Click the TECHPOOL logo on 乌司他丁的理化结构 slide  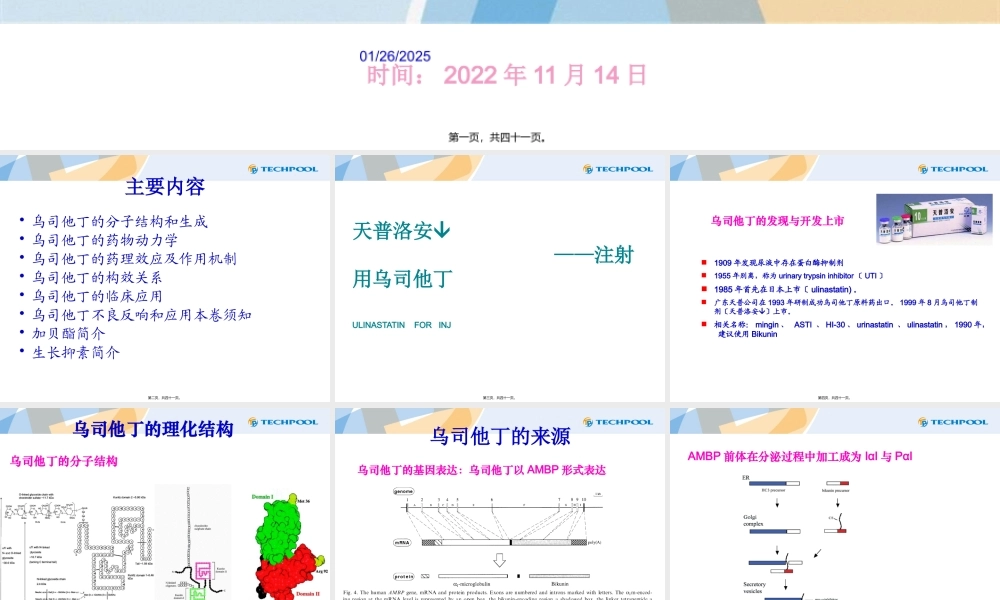click(x=285, y=422)
